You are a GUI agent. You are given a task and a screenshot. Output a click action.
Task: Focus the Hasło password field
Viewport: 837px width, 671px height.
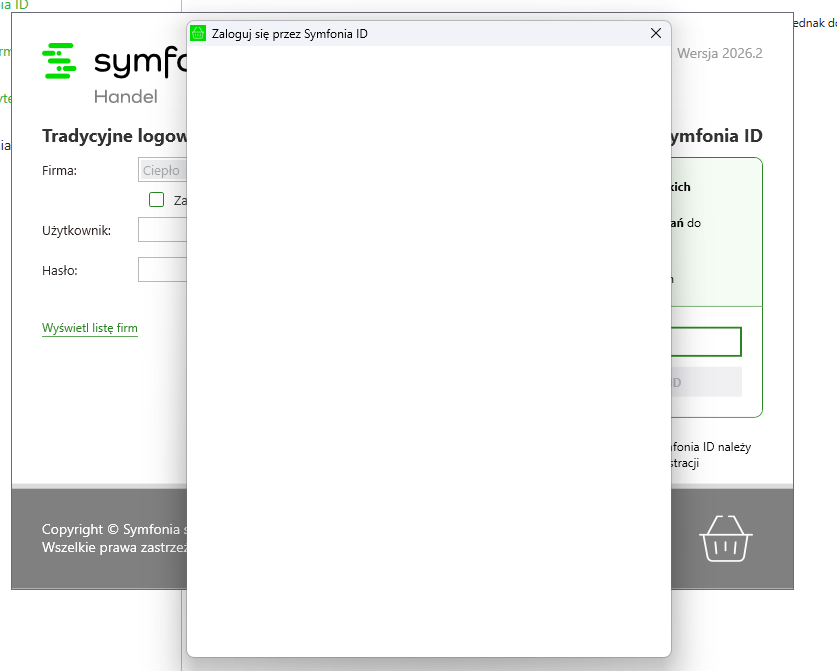click(162, 270)
